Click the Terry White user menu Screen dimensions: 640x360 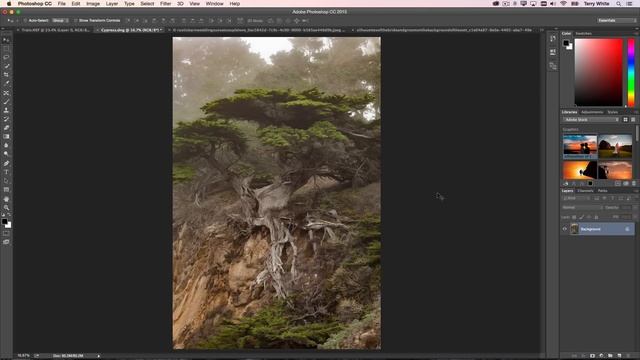point(596,4)
